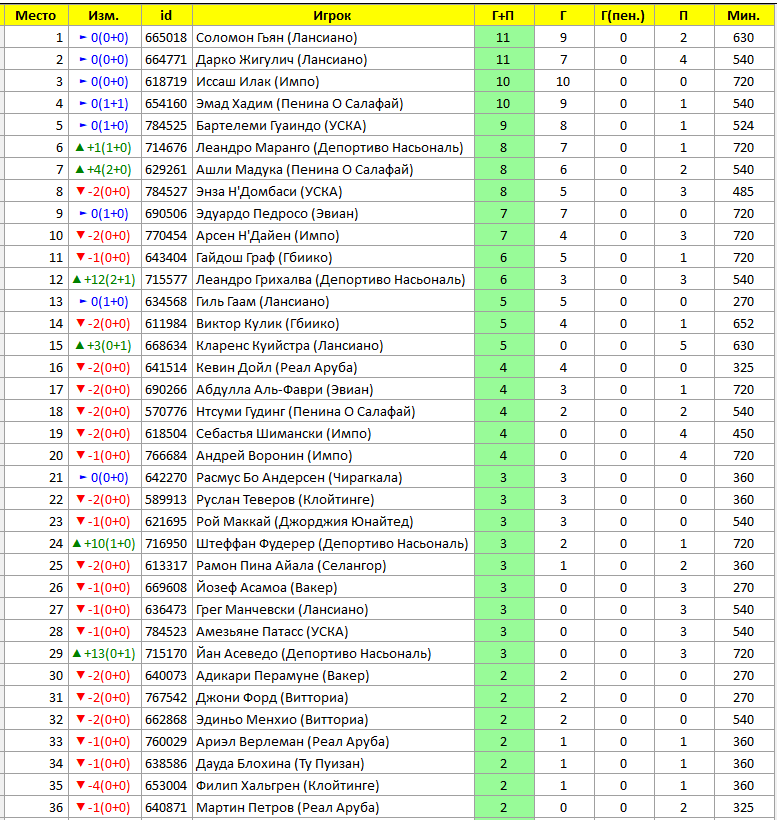Click minutes value 524

click(743, 126)
